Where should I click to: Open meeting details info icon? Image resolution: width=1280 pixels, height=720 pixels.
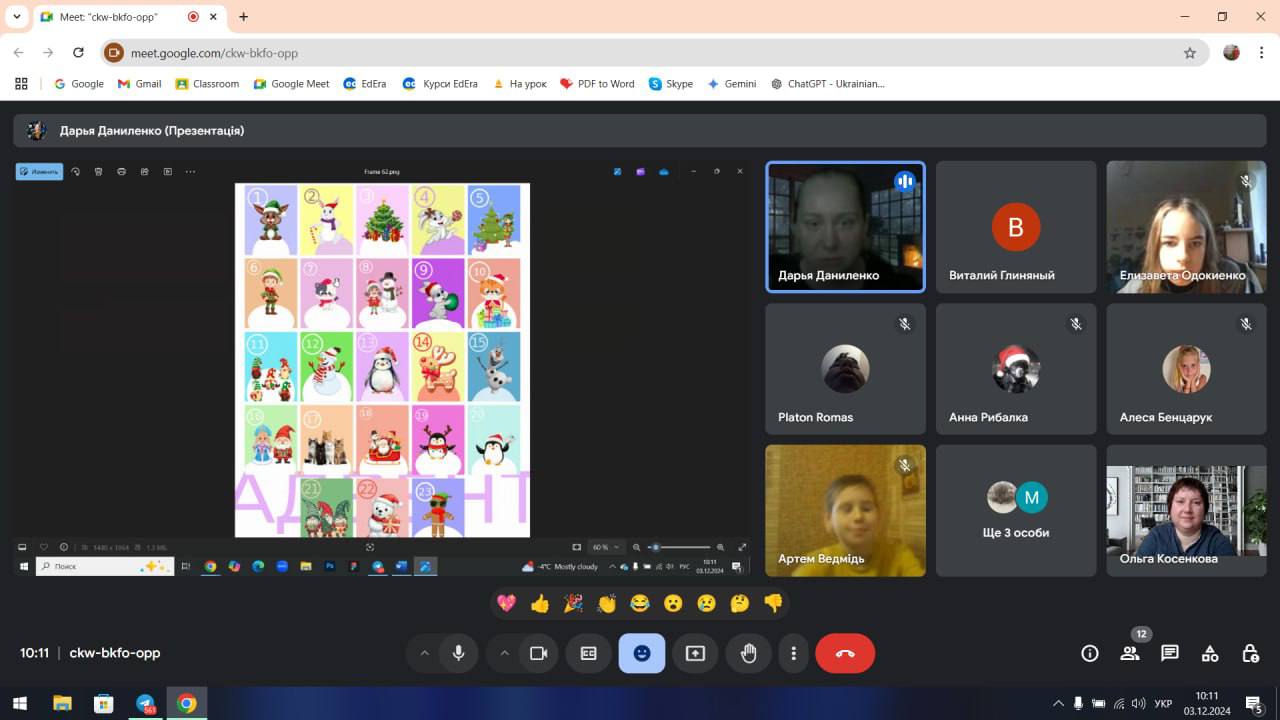pyautogui.click(x=1090, y=653)
